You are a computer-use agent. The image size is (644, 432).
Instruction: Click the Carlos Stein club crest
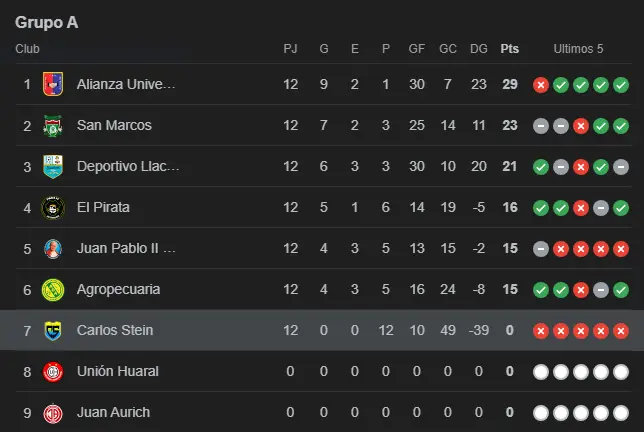(x=53, y=331)
